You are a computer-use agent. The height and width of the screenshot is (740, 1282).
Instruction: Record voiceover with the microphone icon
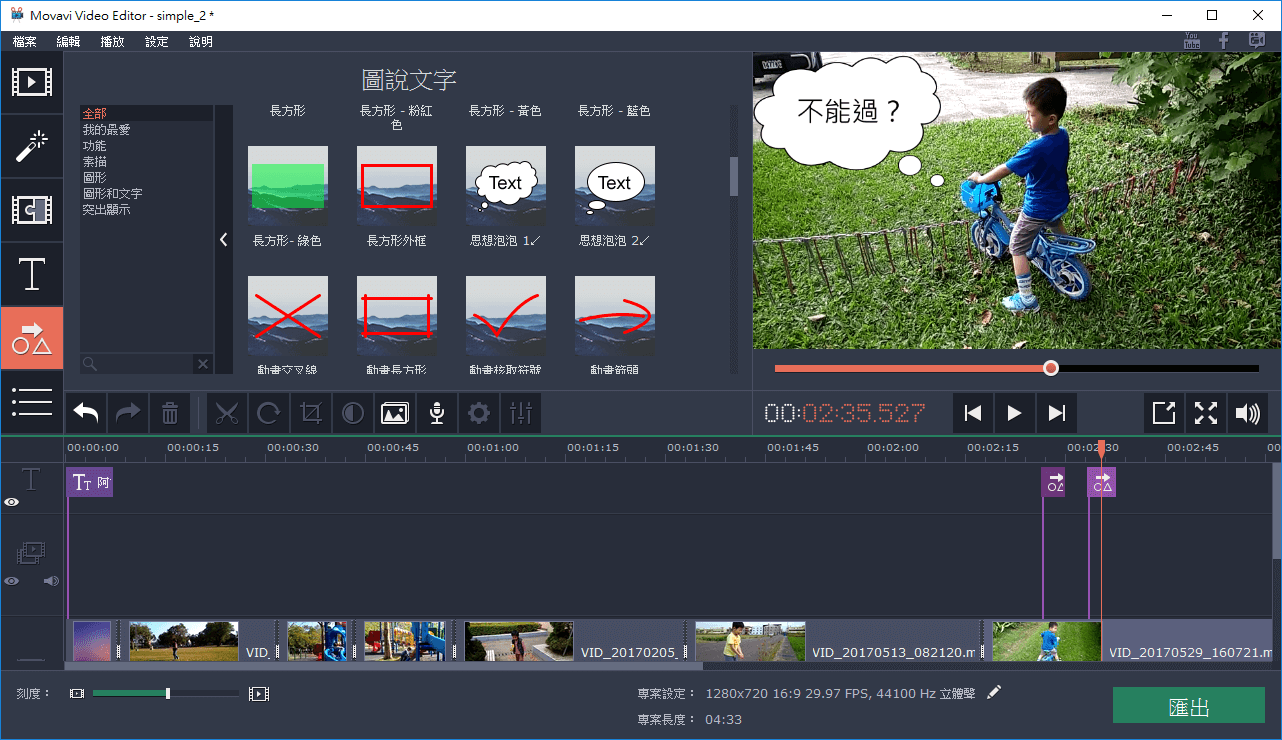click(x=437, y=413)
